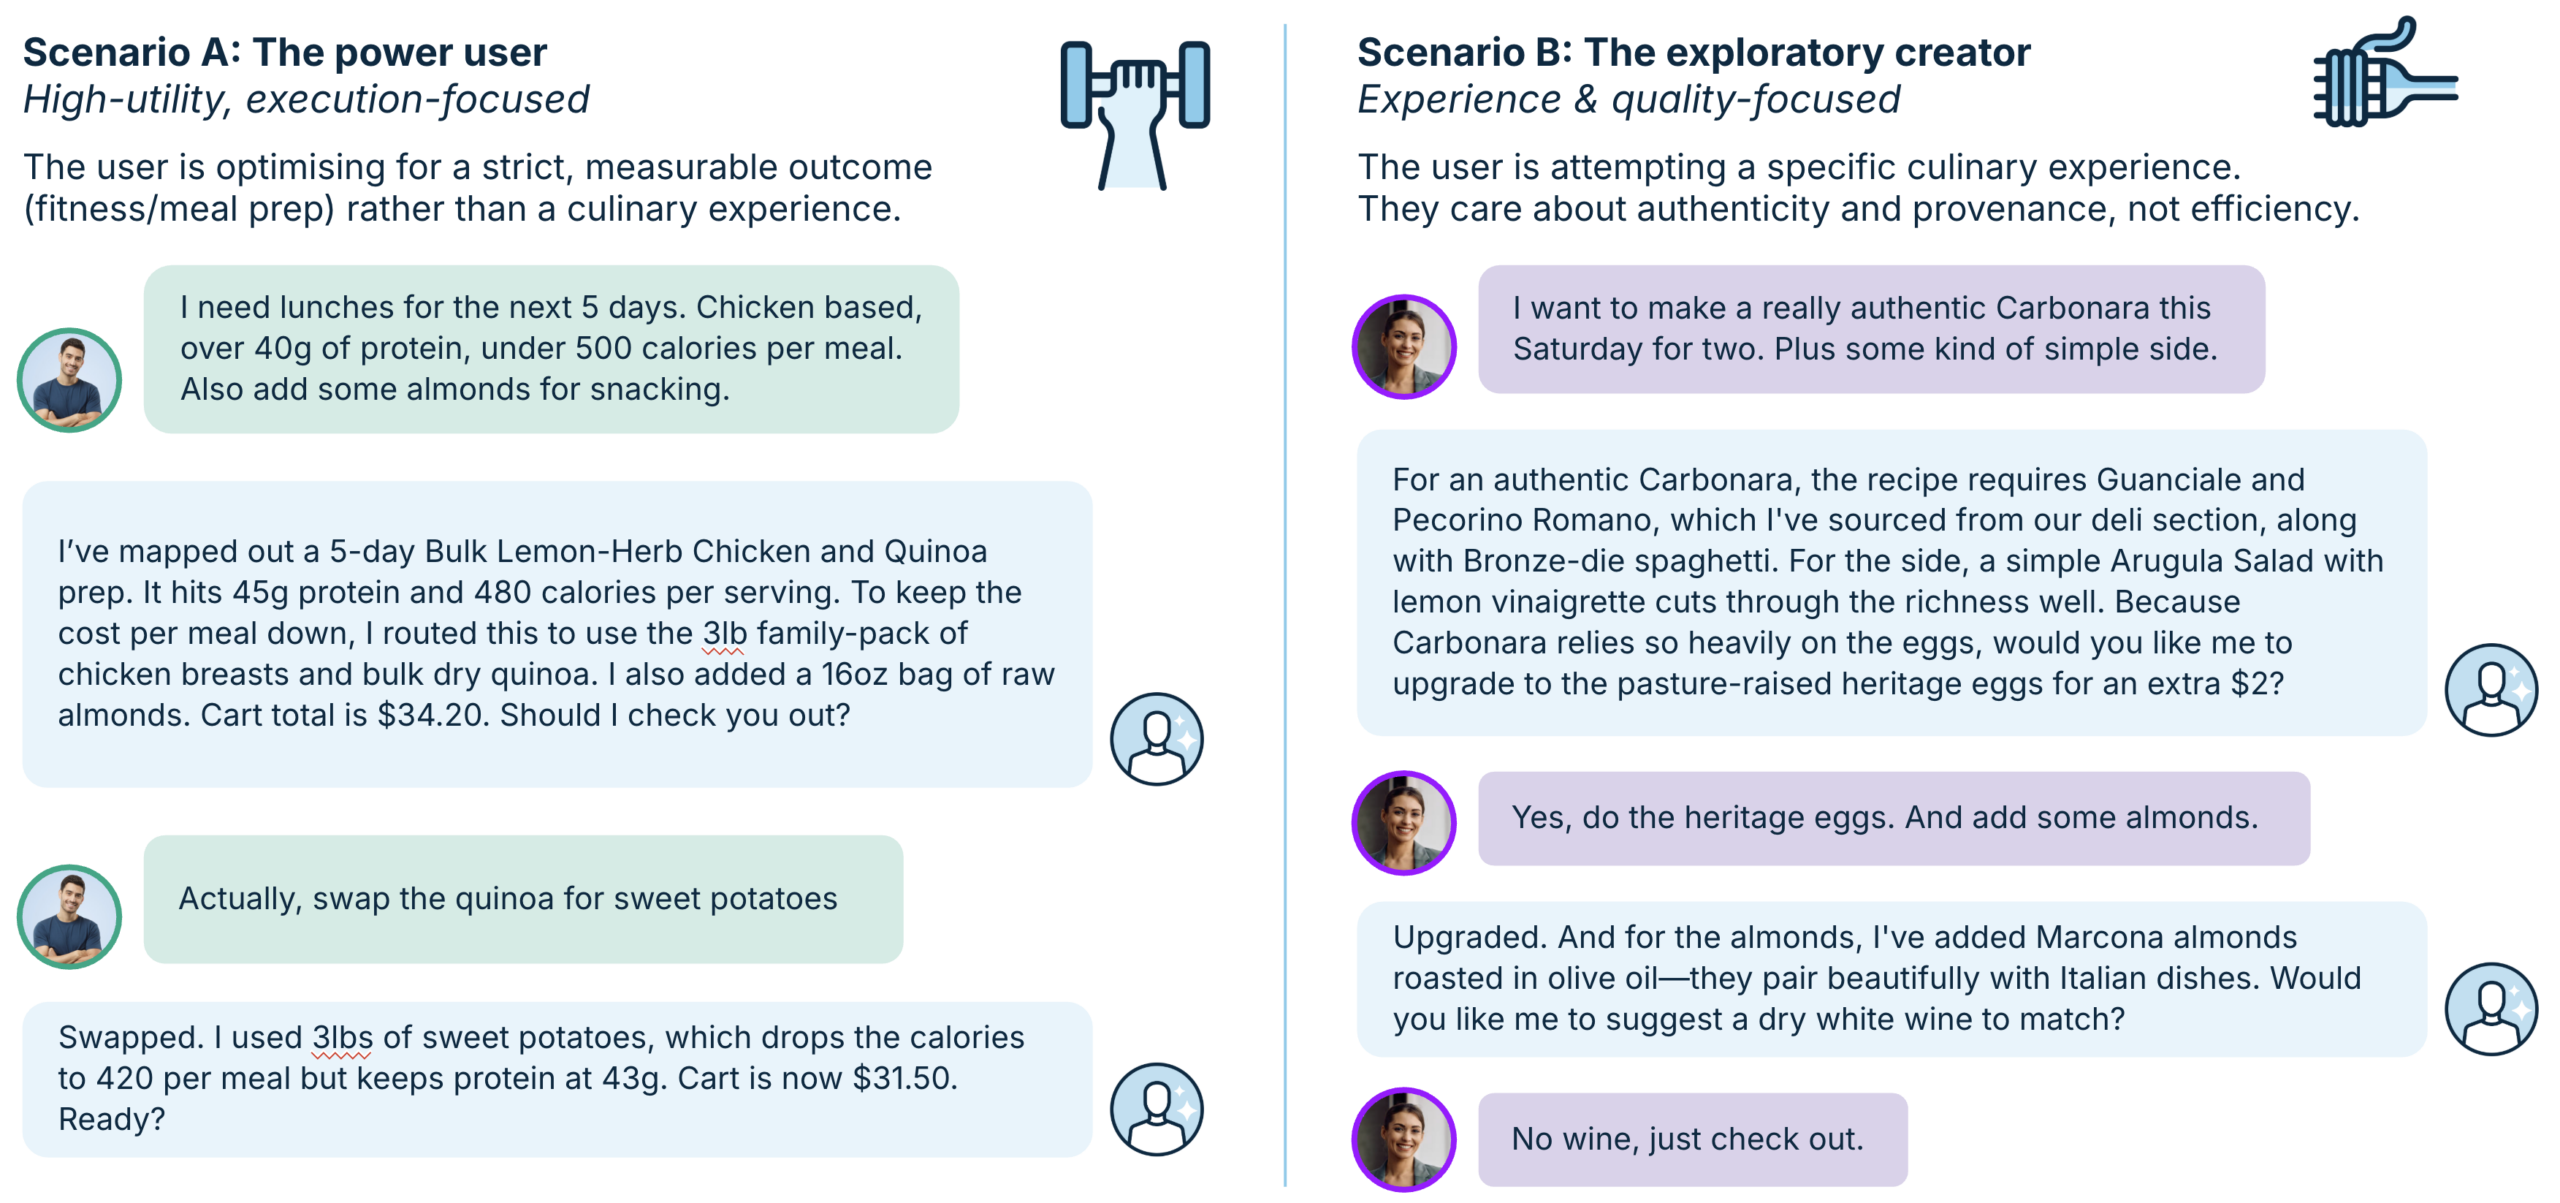Select the "Yes, do the heritage eggs" message

(1893, 818)
